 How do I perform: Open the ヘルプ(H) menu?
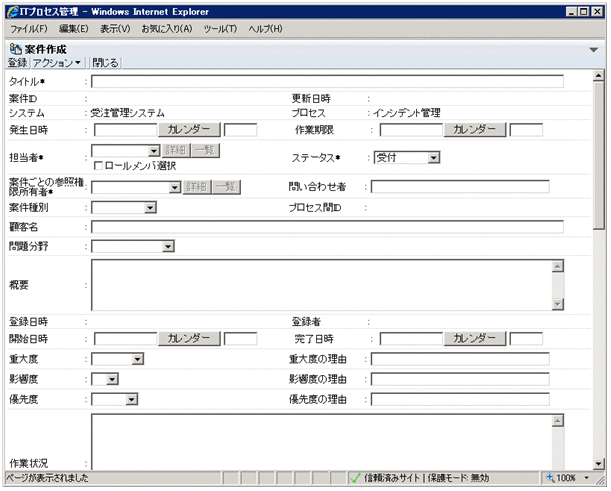click(265, 29)
